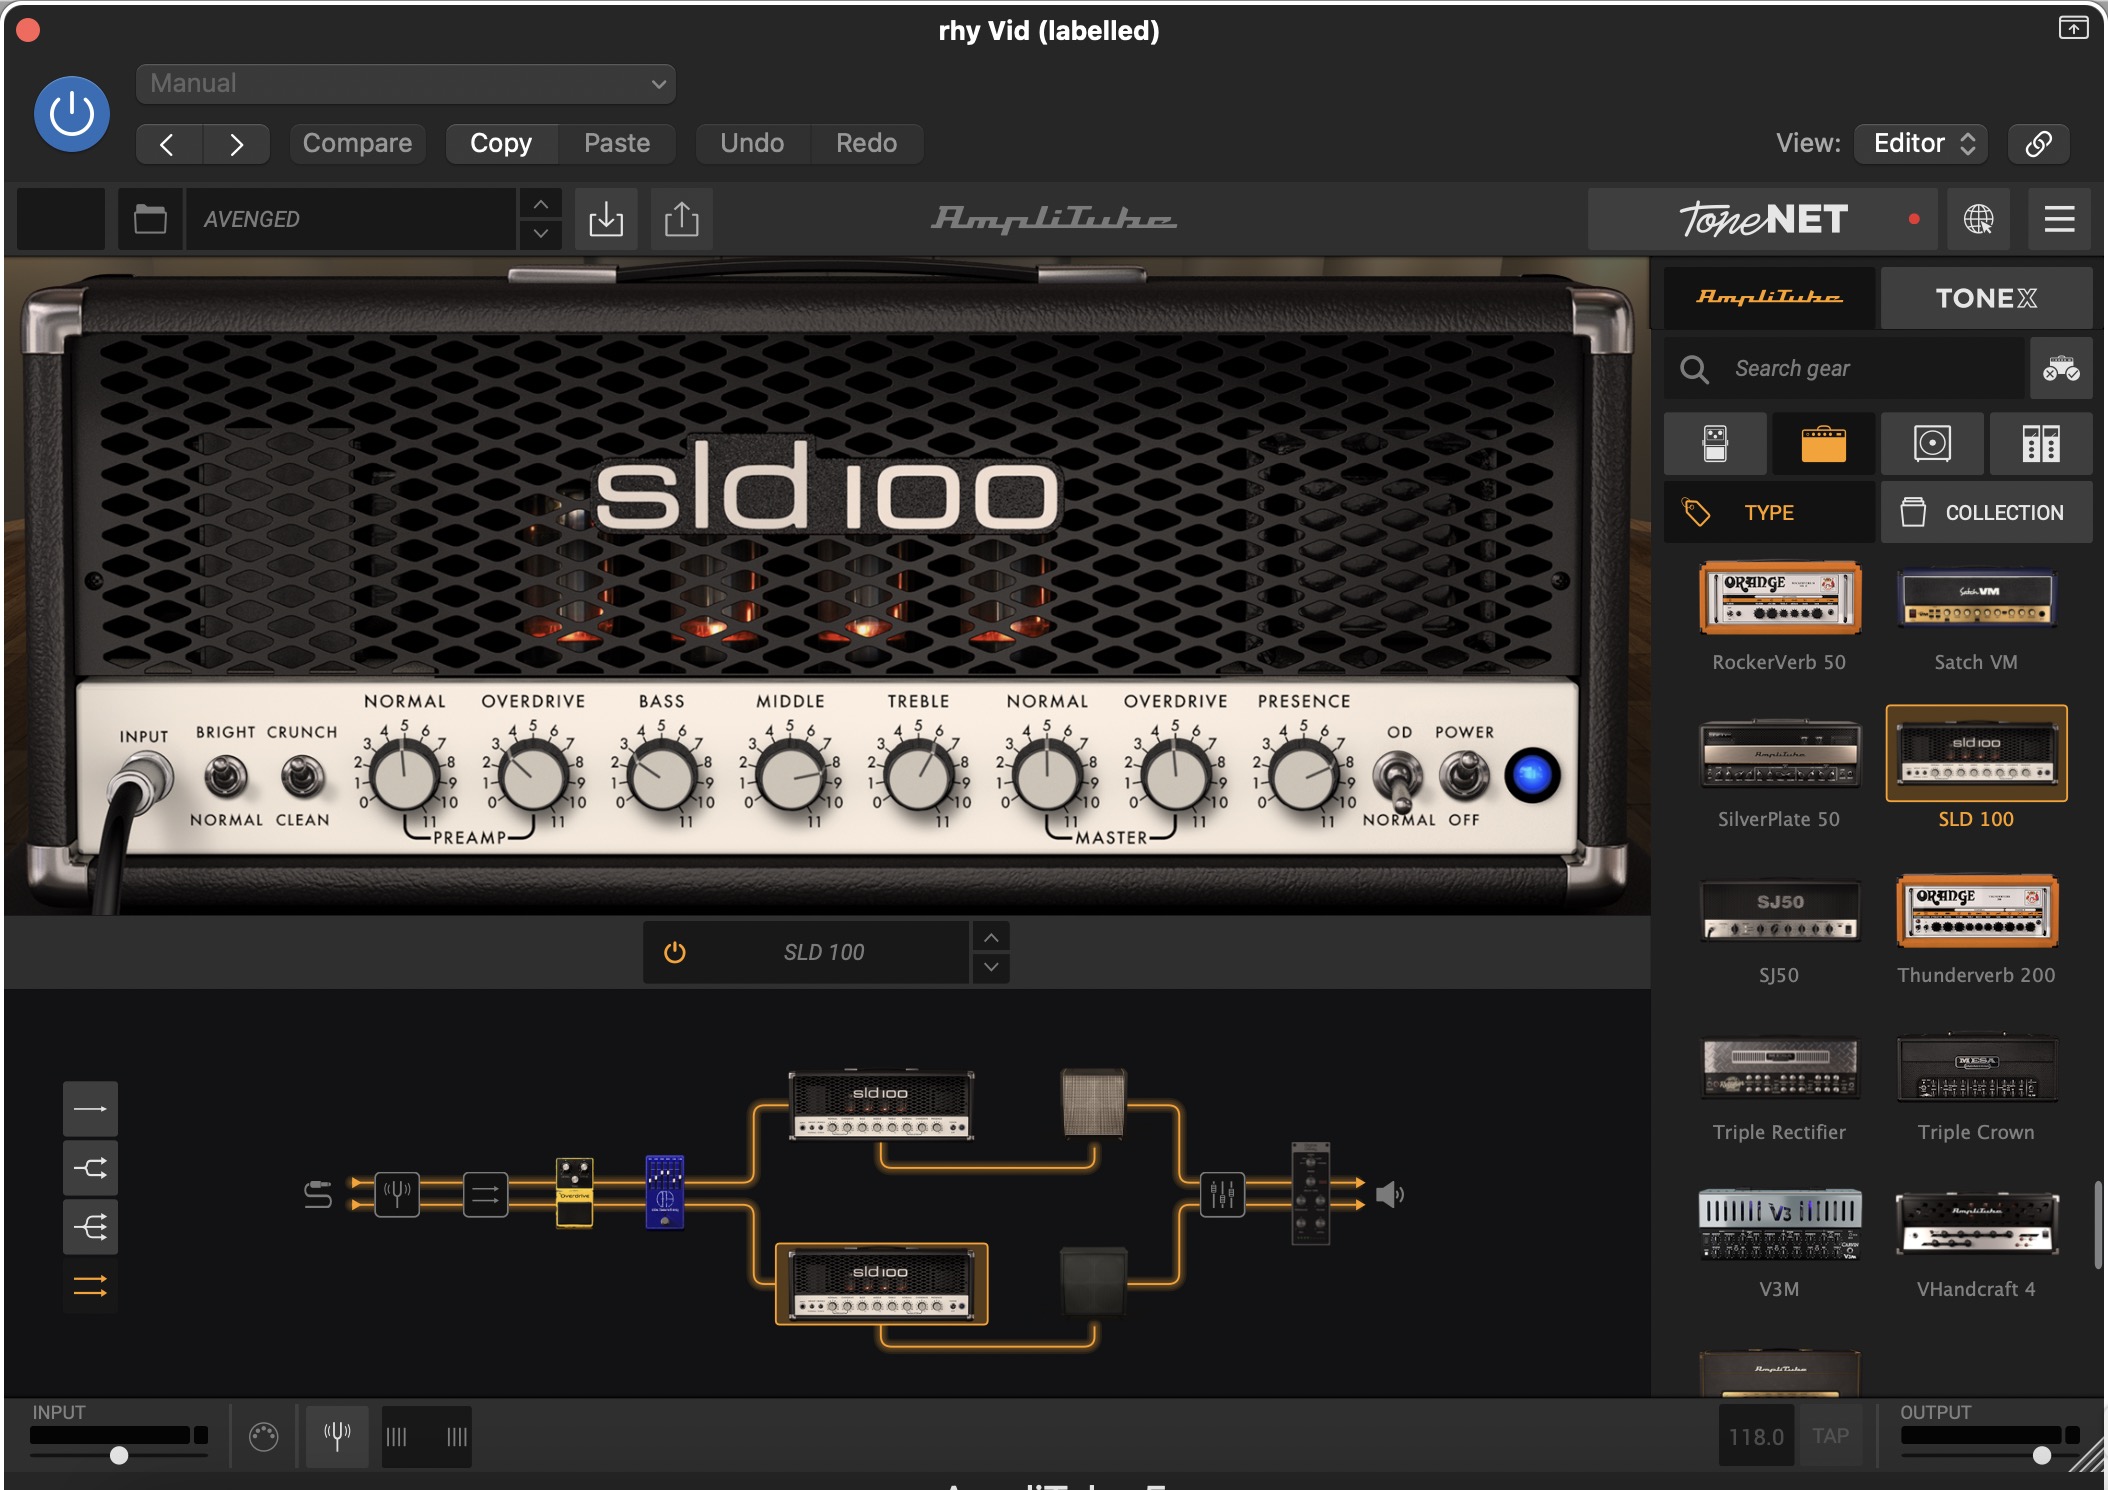Viewport: 2108px width, 1490px height.
Task: Select the rack effects gear category icon
Action: (x=2040, y=443)
